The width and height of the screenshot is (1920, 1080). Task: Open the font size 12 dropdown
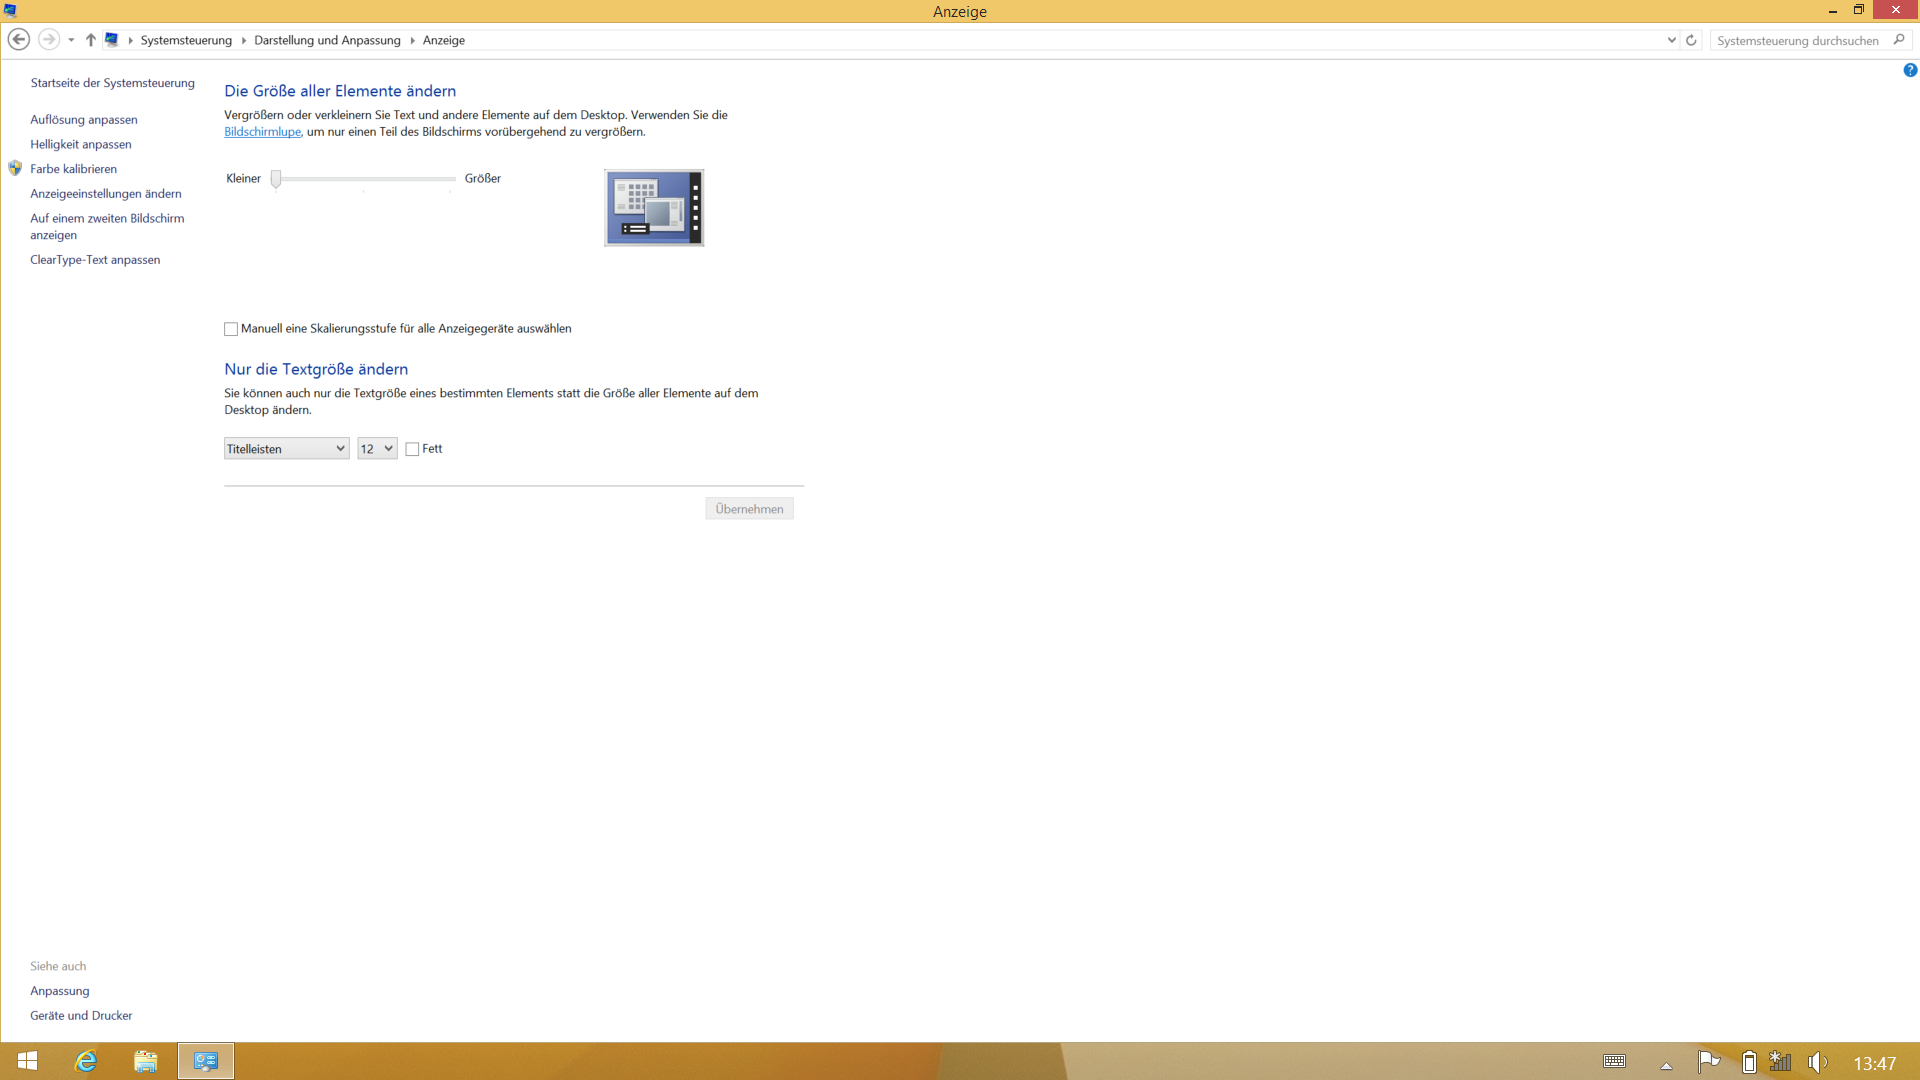377,449
